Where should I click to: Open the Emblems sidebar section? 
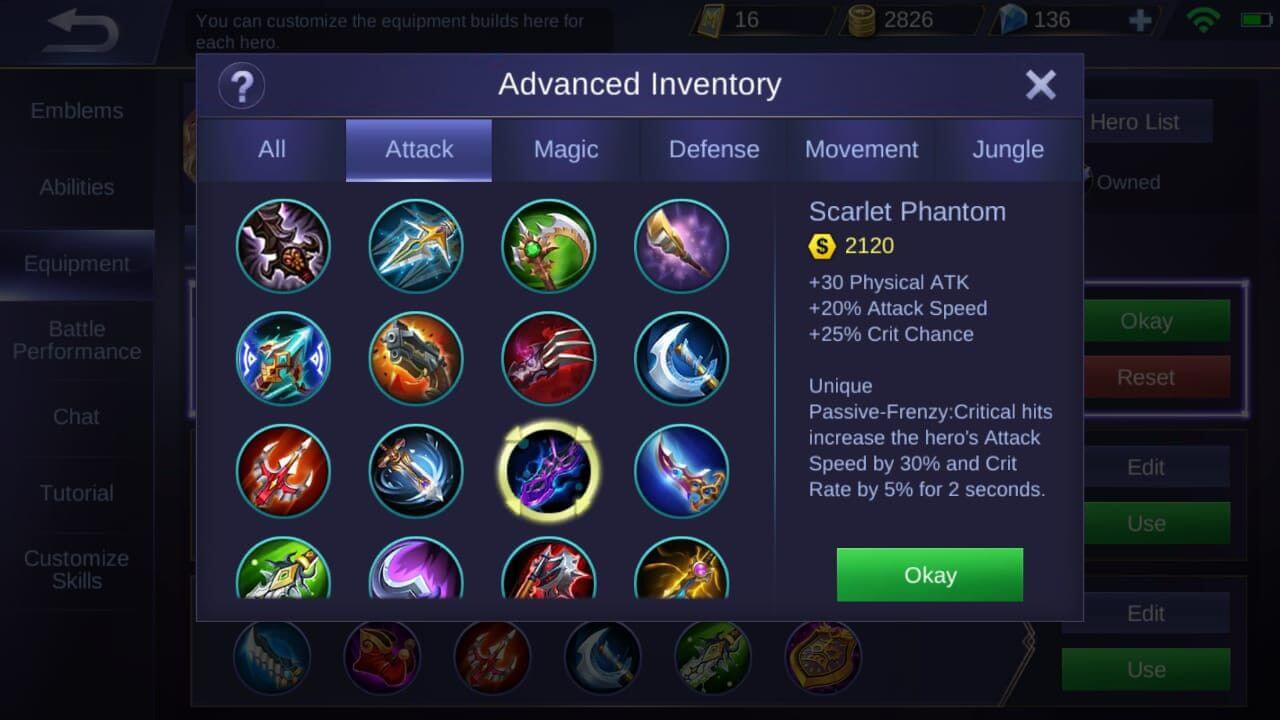(x=77, y=111)
